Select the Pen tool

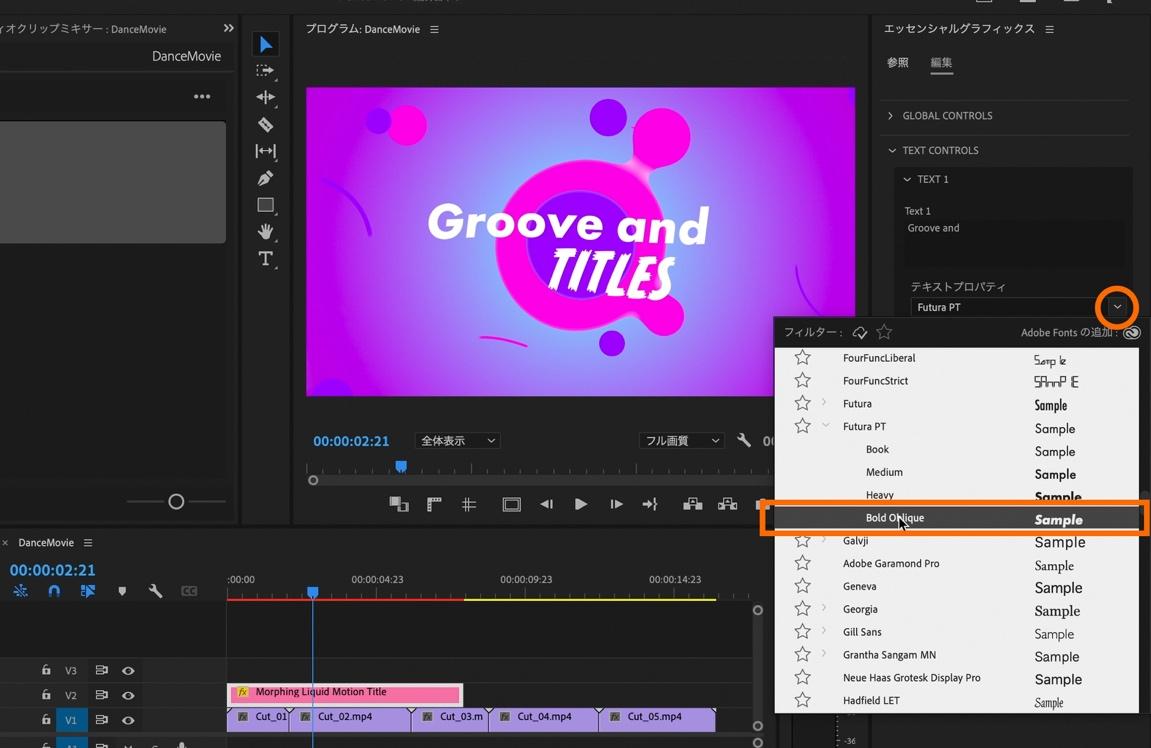(265, 178)
